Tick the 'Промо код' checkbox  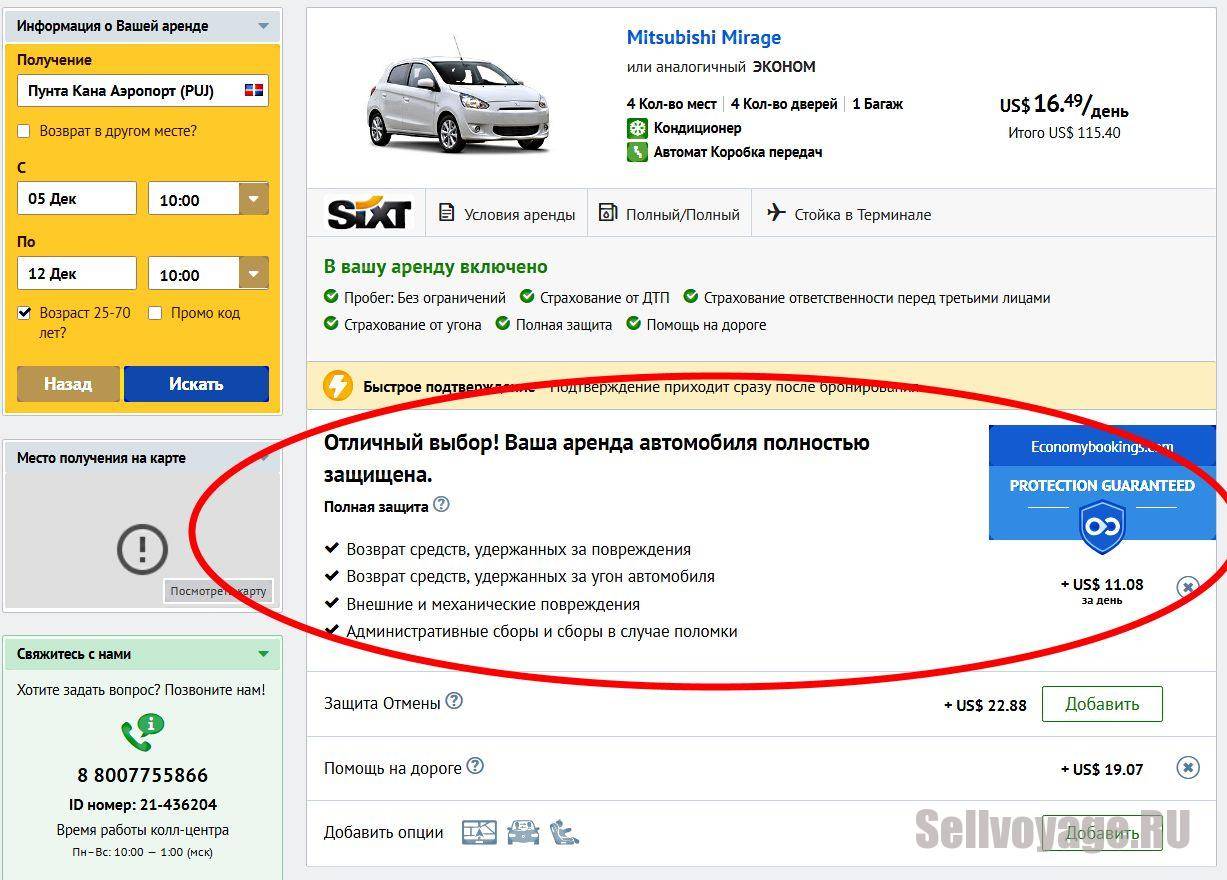[155, 313]
